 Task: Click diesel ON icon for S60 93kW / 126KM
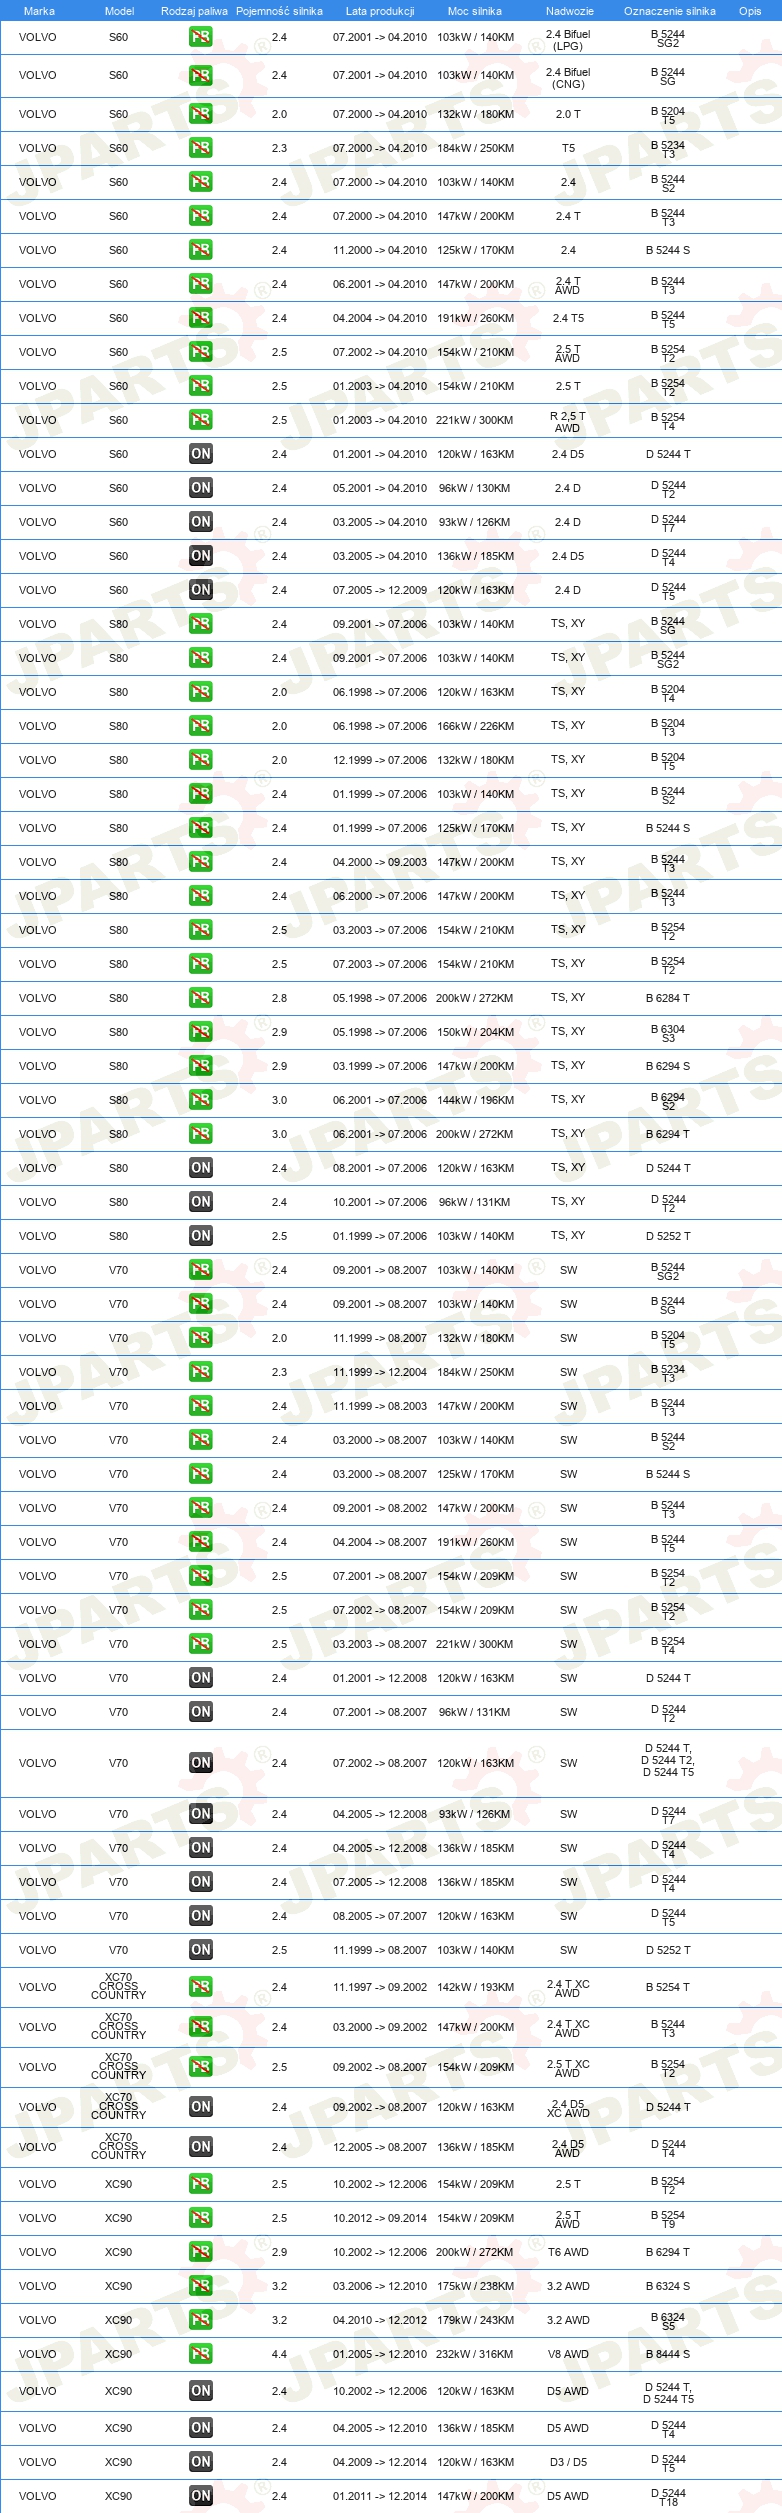coord(201,522)
